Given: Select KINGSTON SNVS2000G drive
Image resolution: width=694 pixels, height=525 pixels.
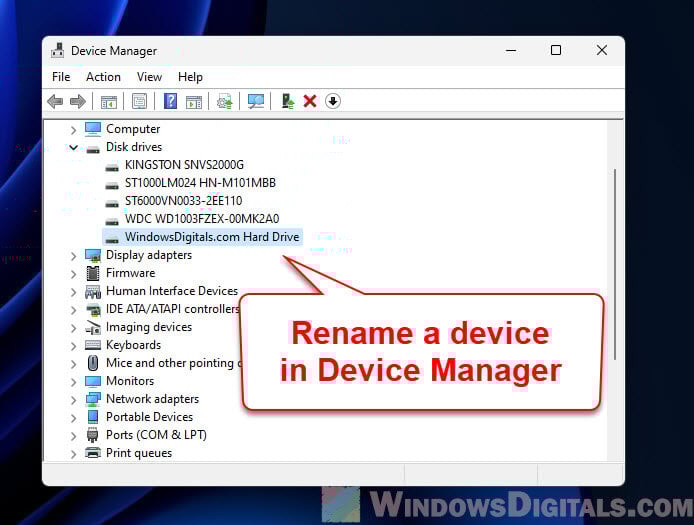Looking at the screenshot, I should pyautogui.click(x=184, y=165).
